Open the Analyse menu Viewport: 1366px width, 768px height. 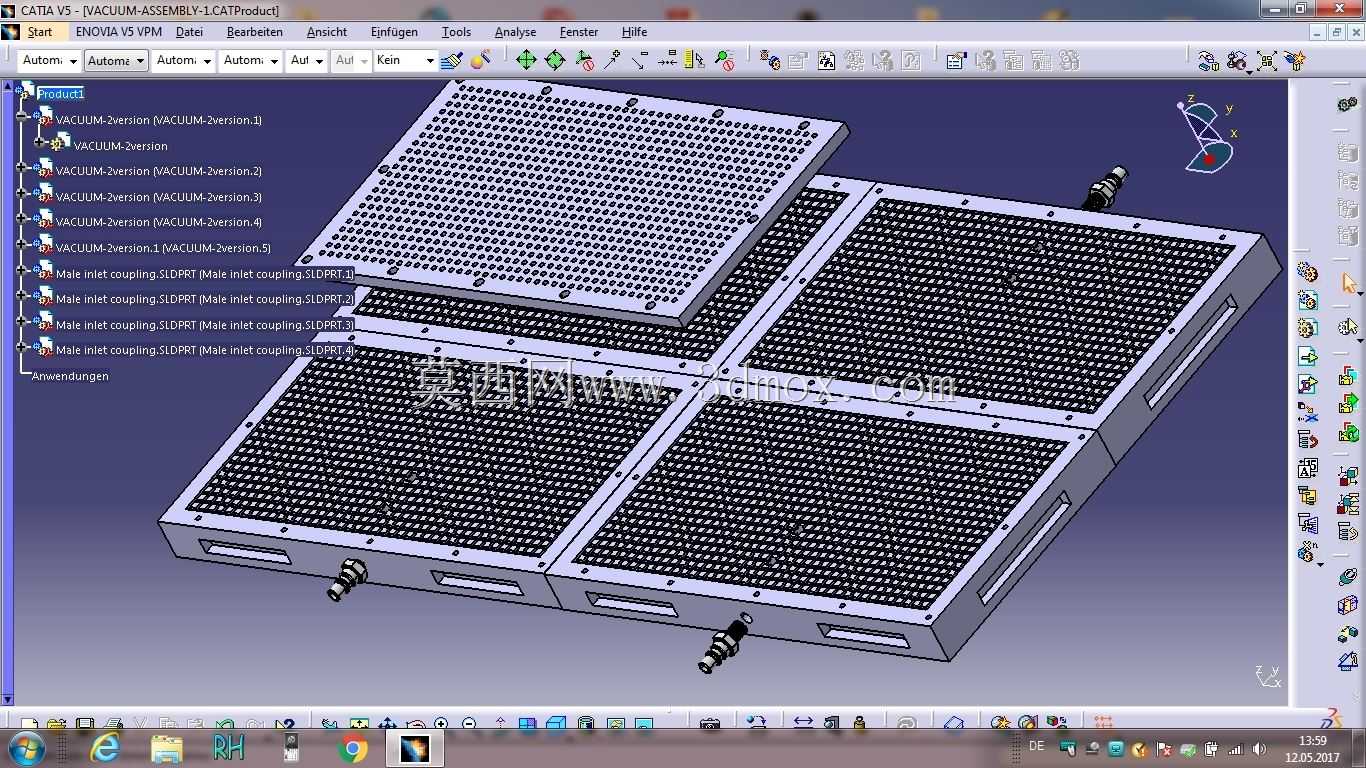pyautogui.click(x=515, y=32)
